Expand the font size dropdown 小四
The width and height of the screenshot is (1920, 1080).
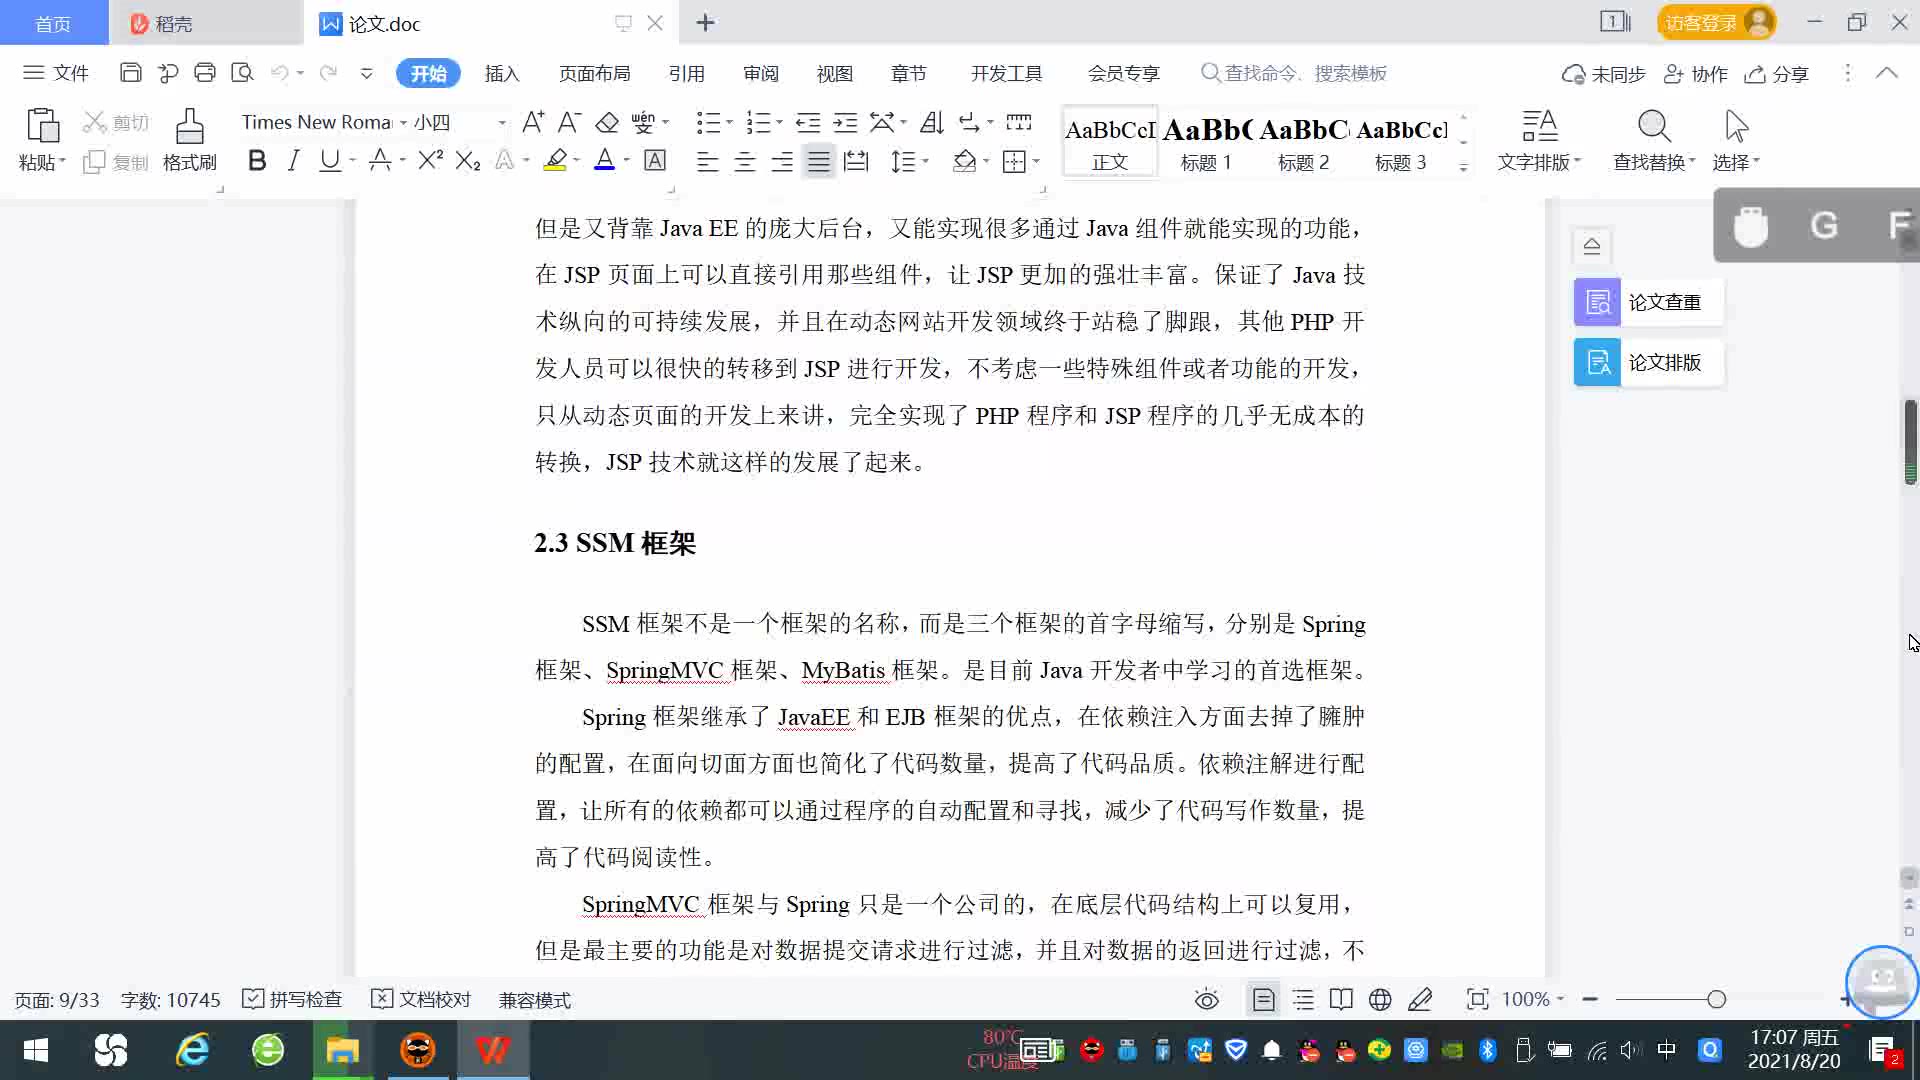click(502, 123)
